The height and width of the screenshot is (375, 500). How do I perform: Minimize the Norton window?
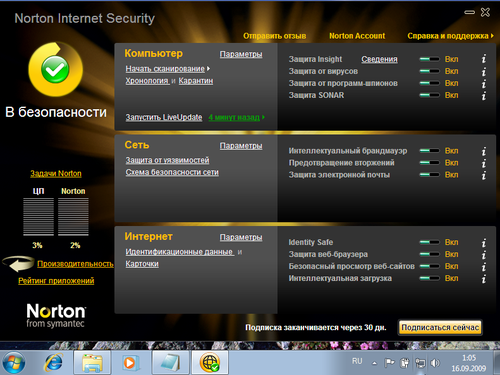[469, 13]
